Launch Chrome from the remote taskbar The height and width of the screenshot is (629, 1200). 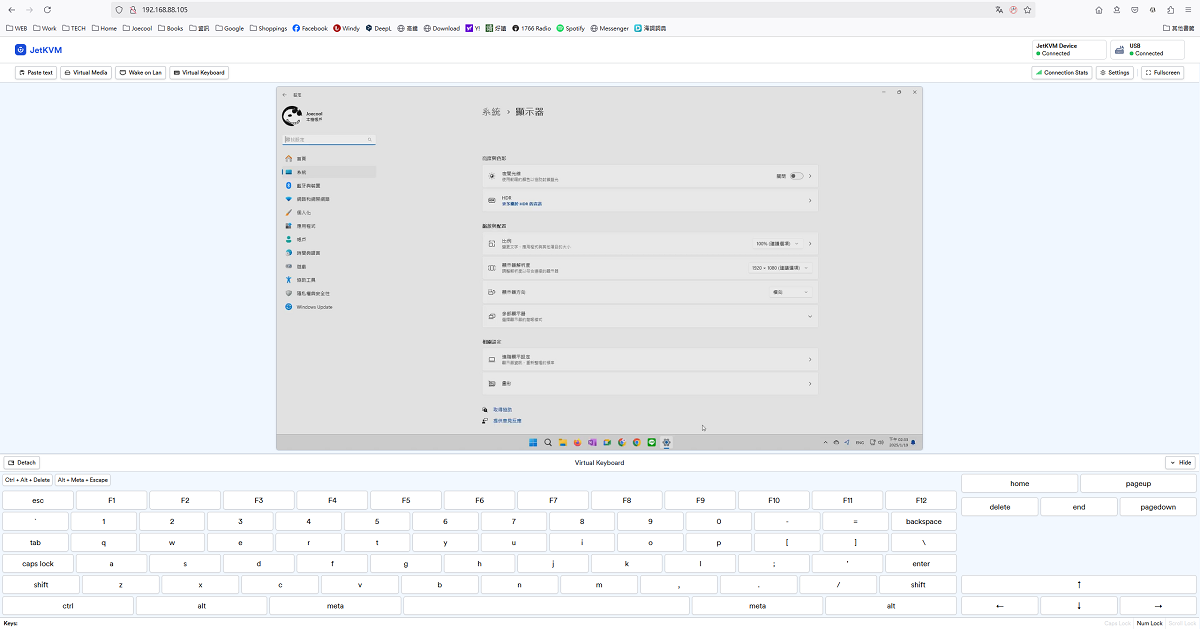pyautogui.click(x=637, y=442)
